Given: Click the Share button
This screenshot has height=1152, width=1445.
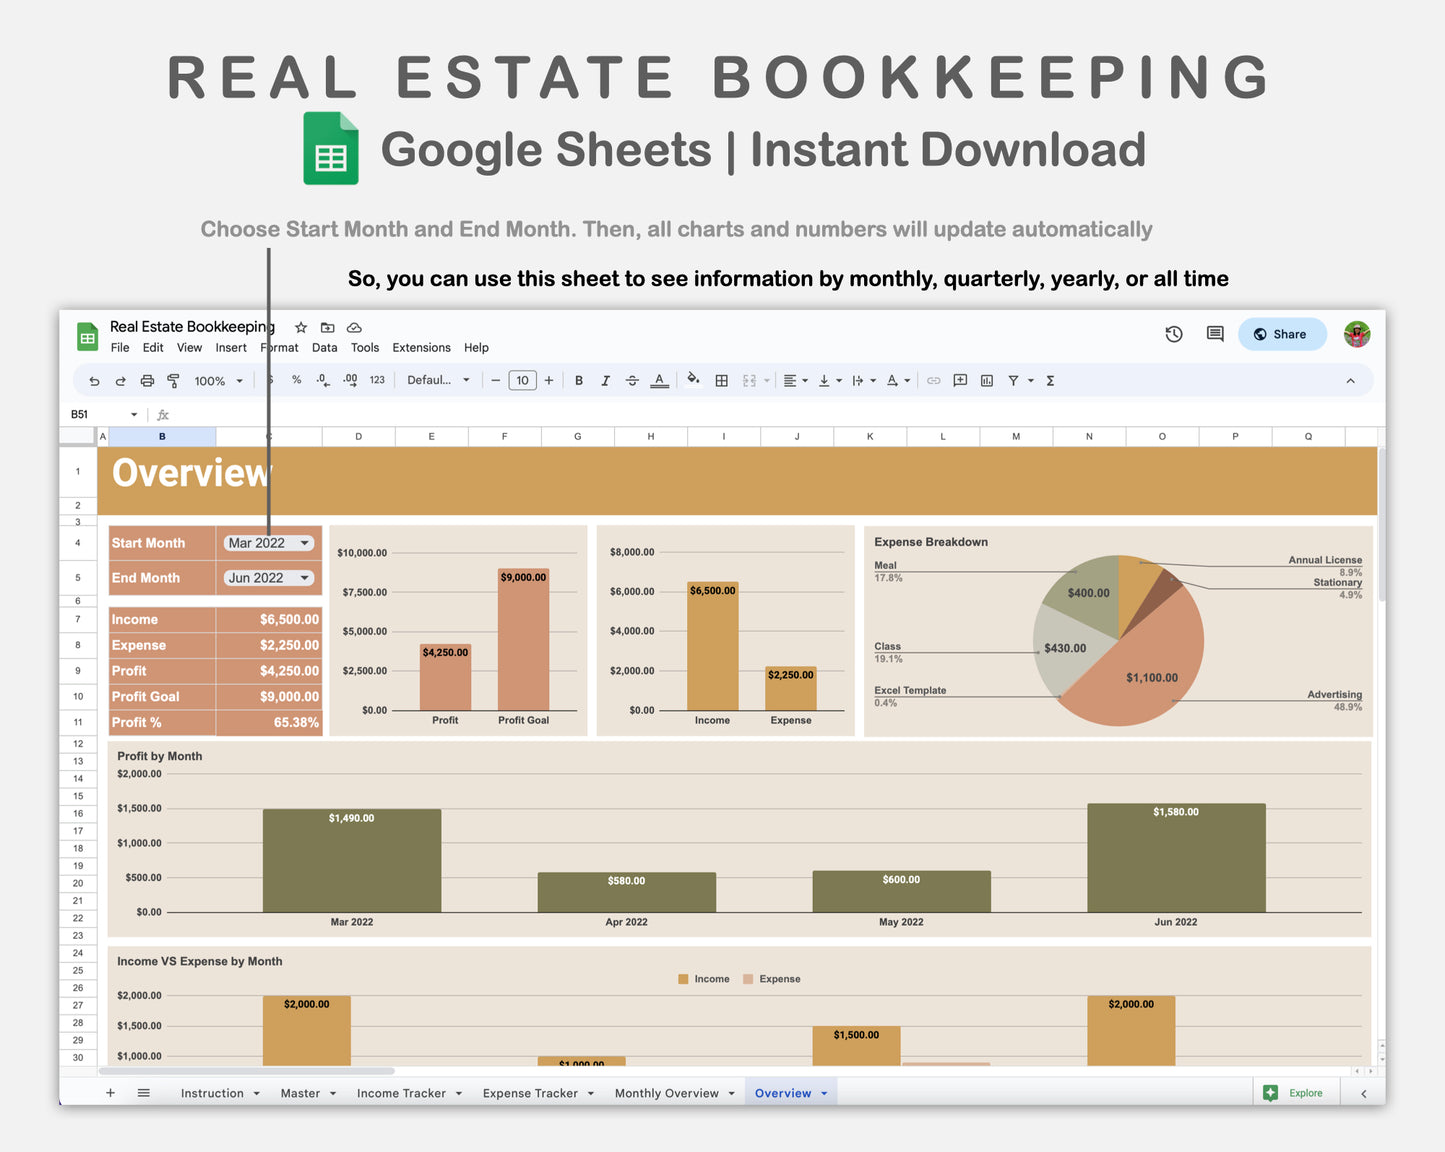Looking at the screenshot, I should coord(1282,334).
